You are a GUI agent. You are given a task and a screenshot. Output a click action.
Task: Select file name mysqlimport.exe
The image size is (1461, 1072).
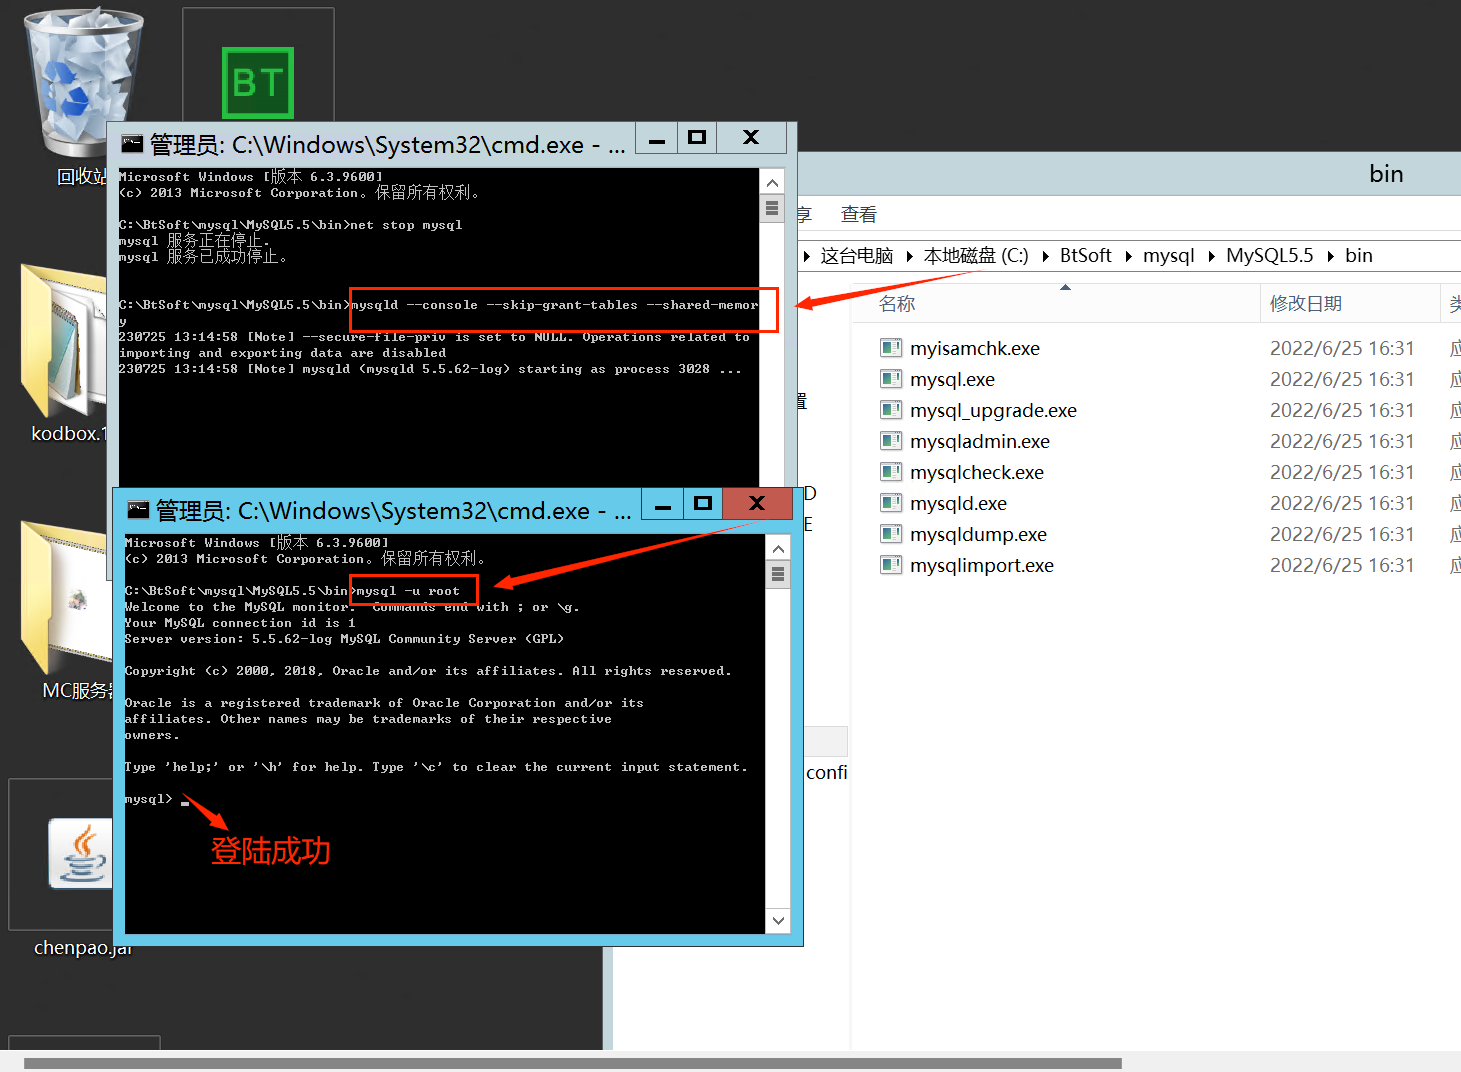pos(982,565)
